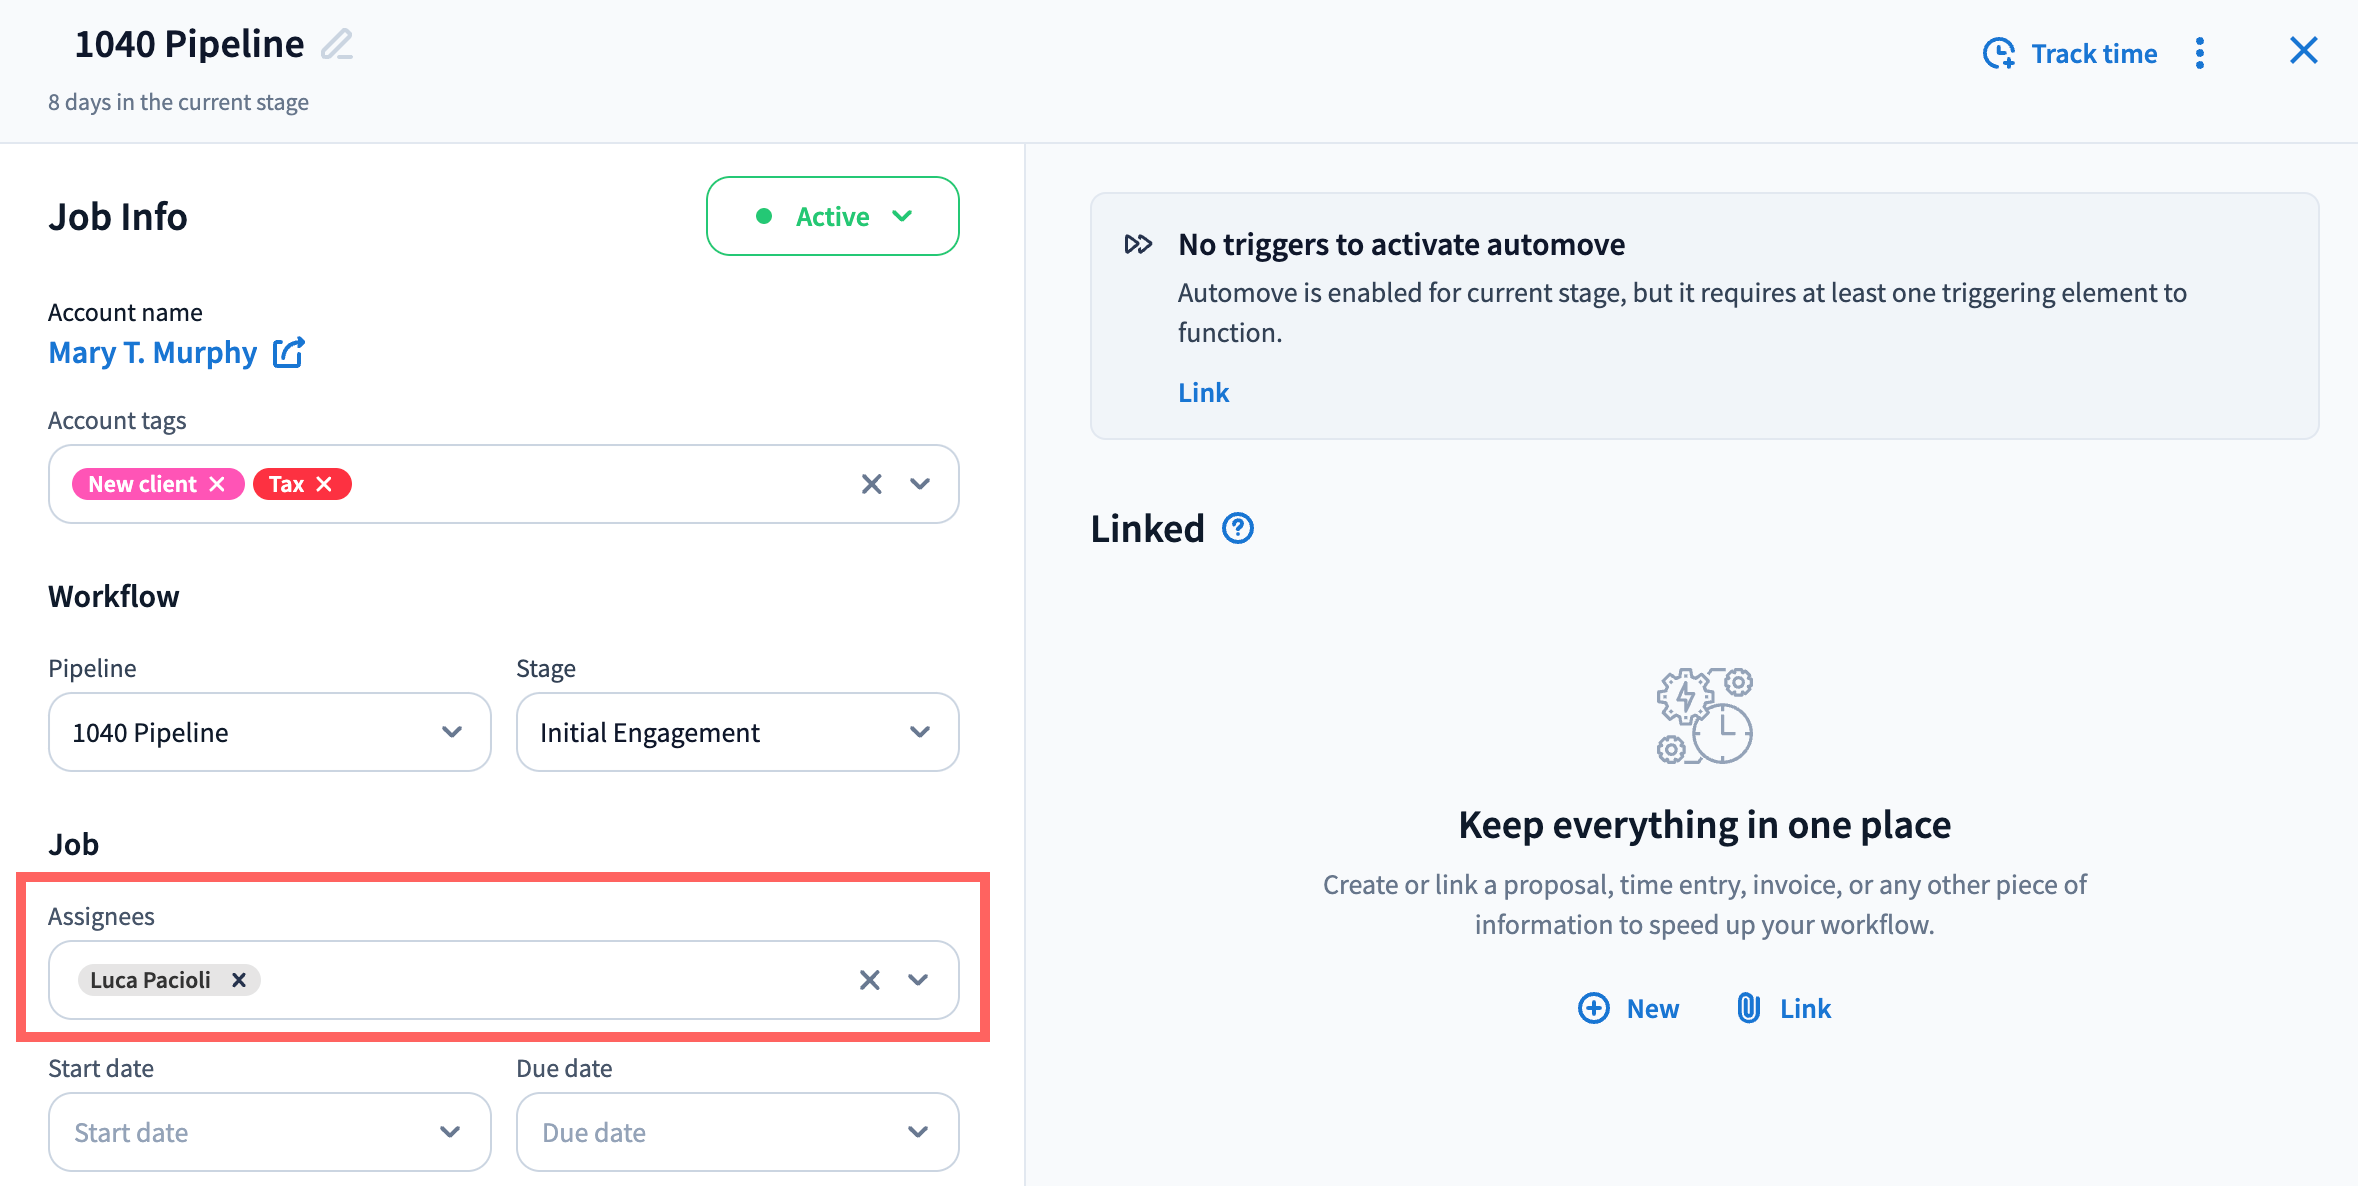Expand the 1040 Pipeline dropdown

click(x=269, y=732)
